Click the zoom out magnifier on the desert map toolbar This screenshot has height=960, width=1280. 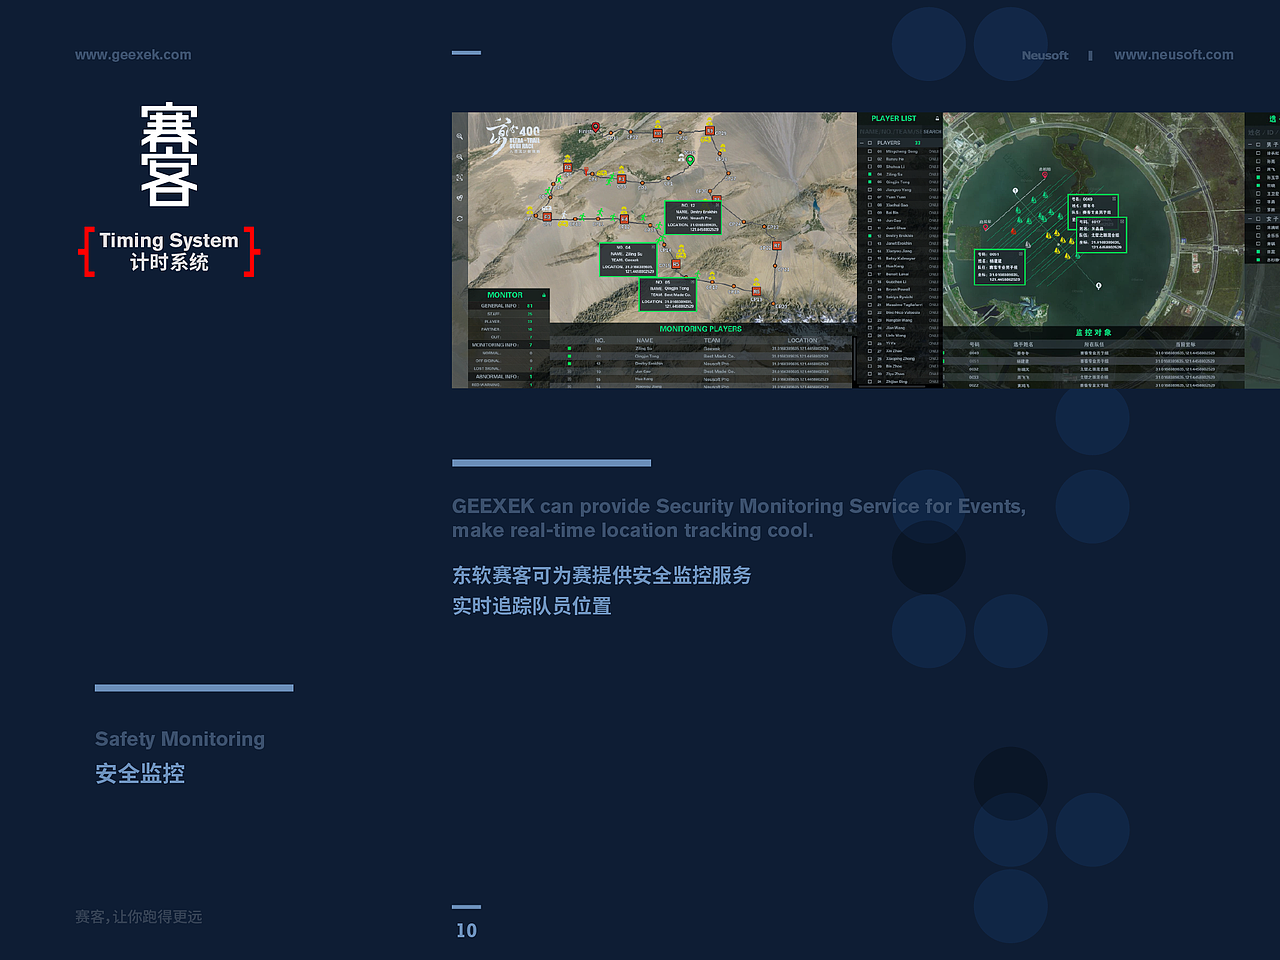click(460, 157)
